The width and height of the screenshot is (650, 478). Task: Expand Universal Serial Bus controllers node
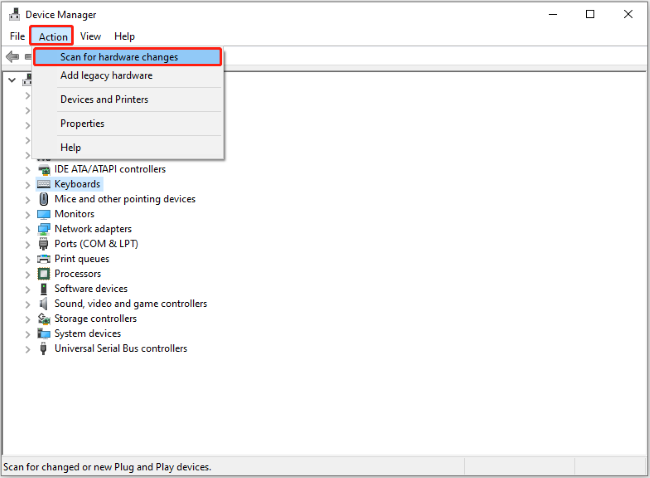(28, 349)
